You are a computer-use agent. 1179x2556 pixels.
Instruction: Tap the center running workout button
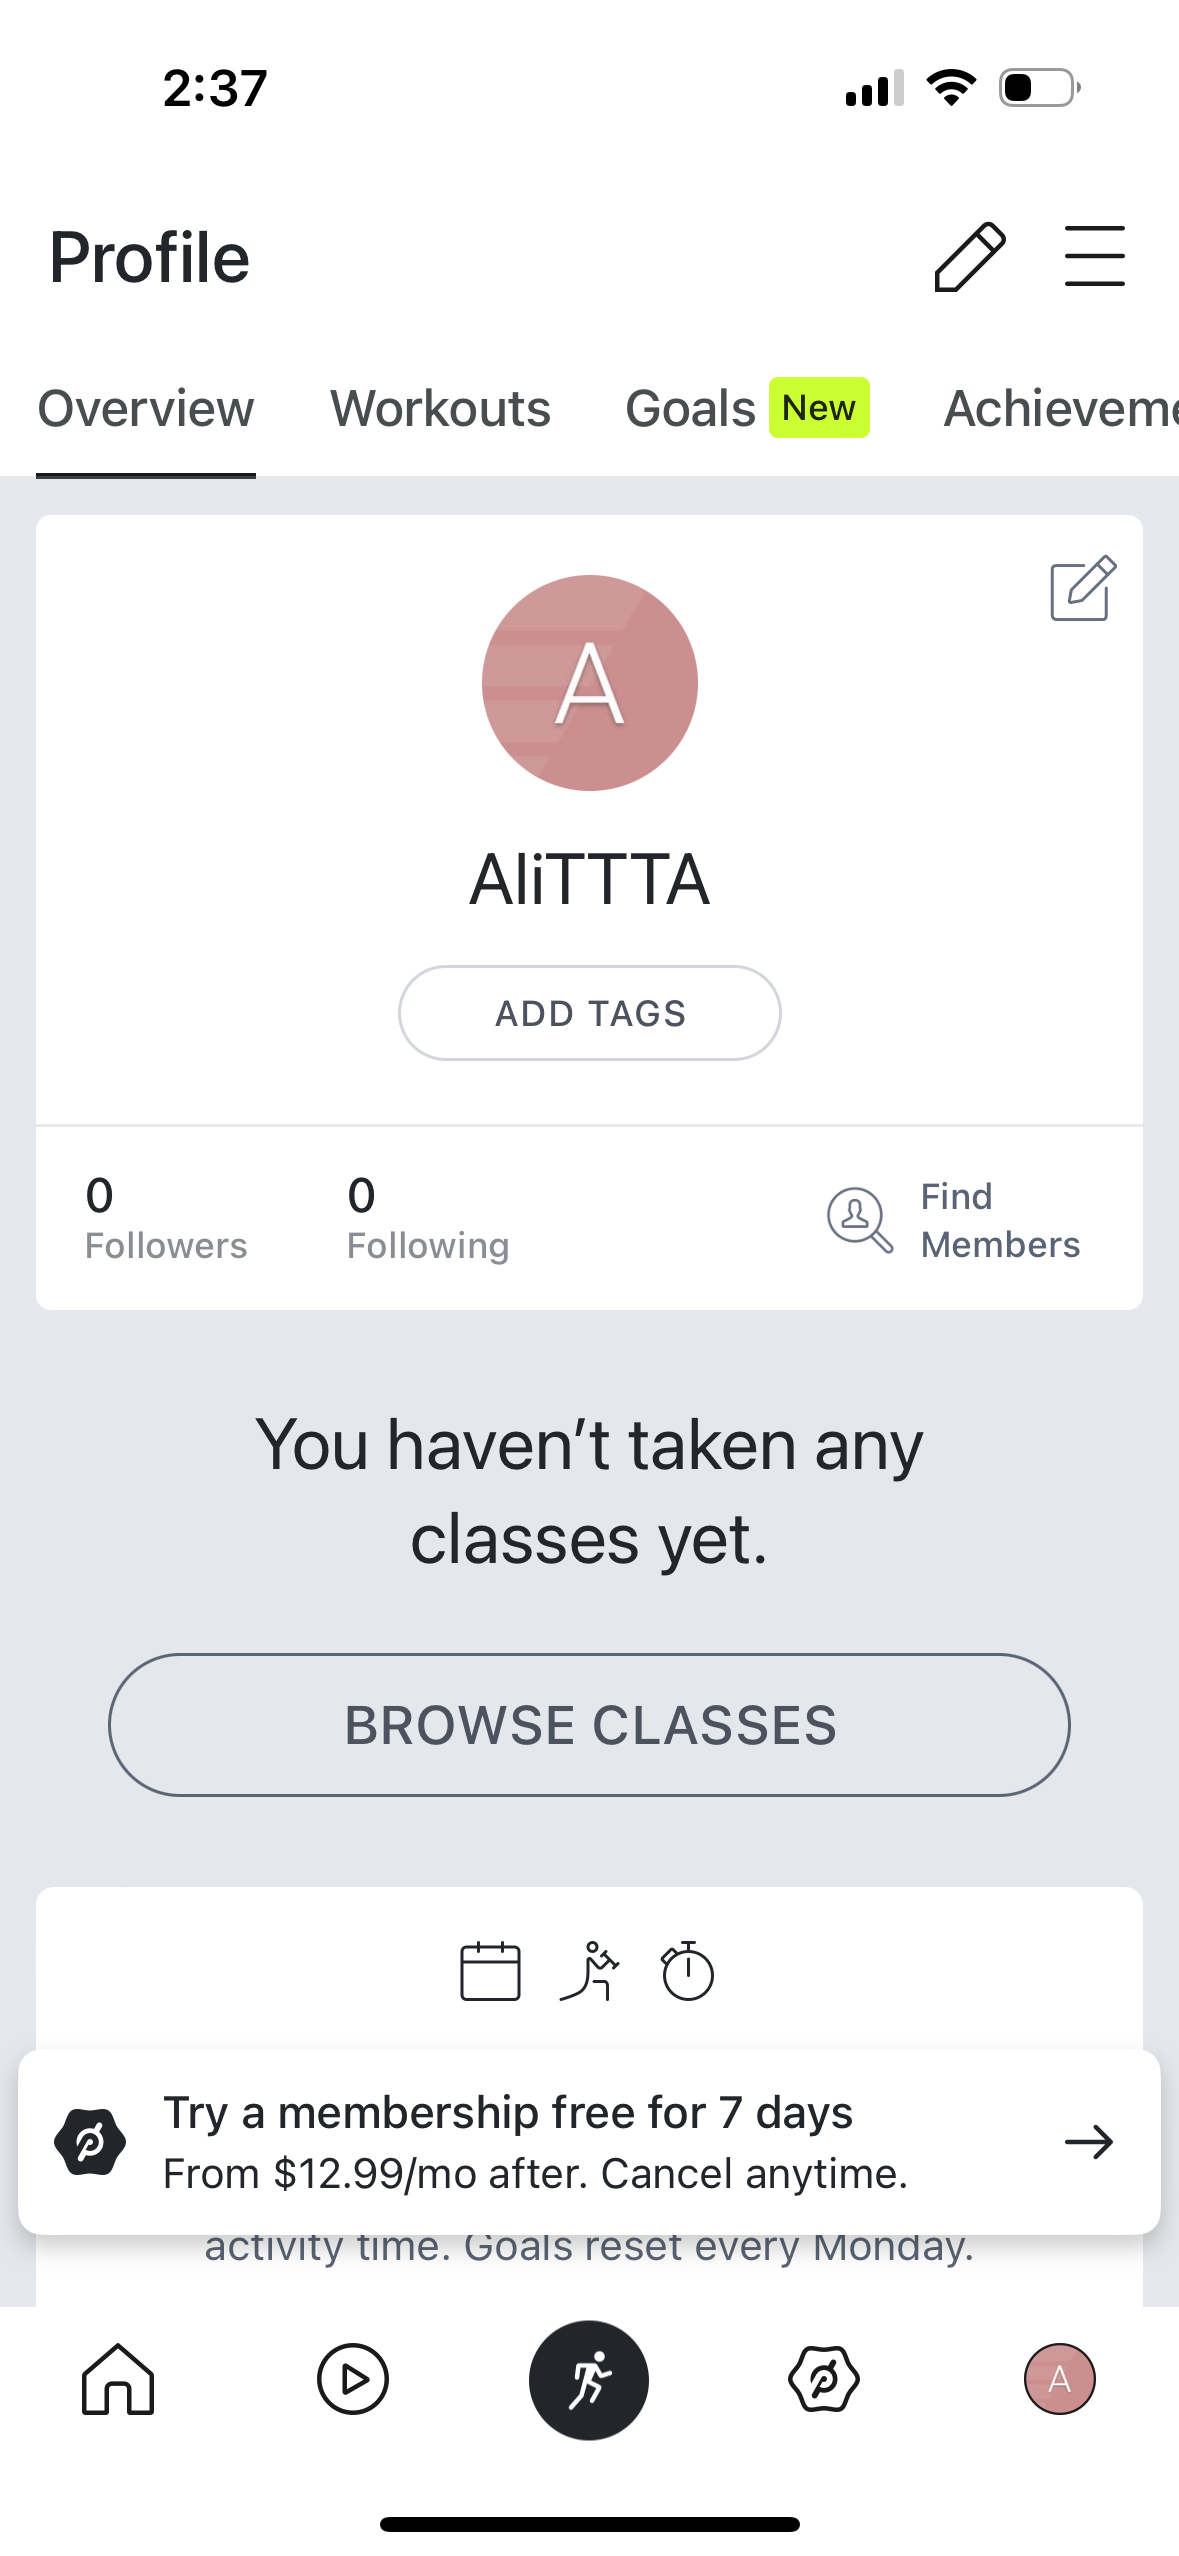589,2379
